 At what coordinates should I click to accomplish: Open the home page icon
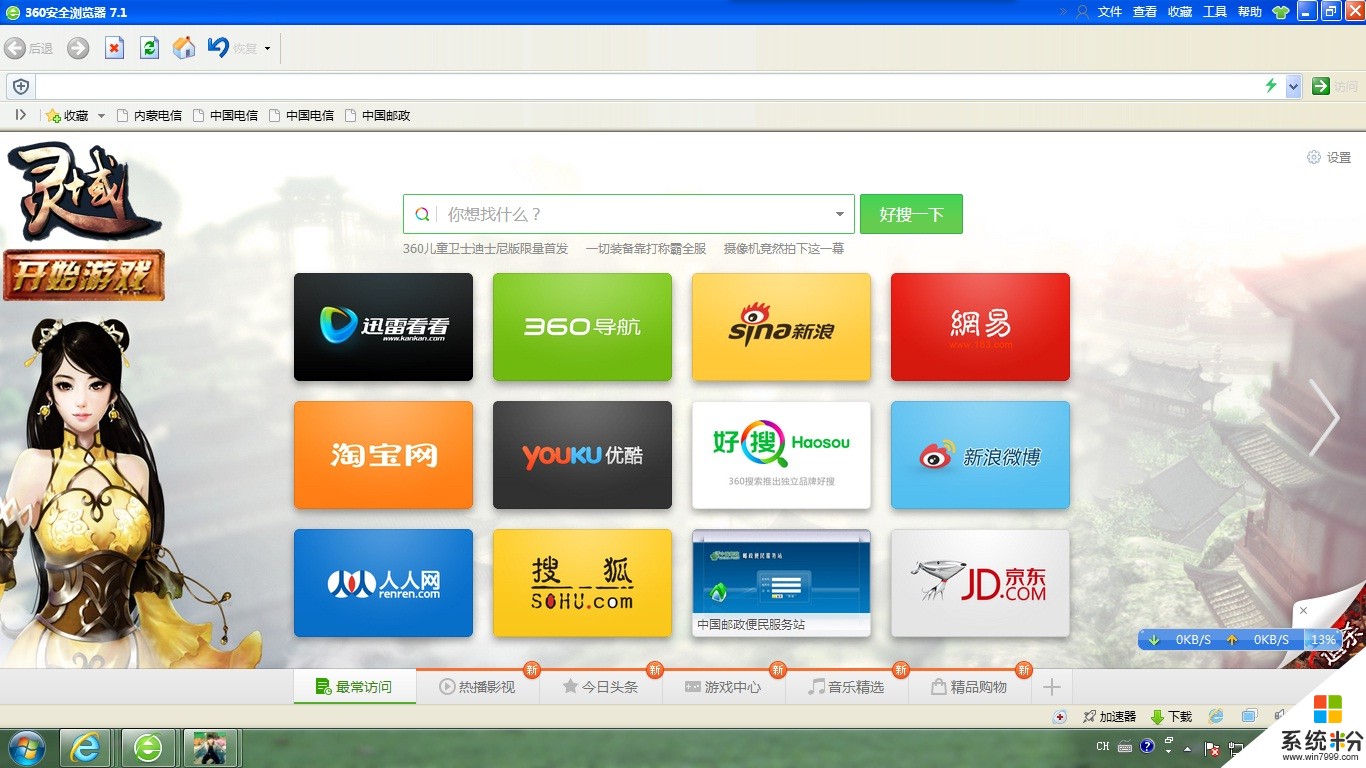coord(184,48)
